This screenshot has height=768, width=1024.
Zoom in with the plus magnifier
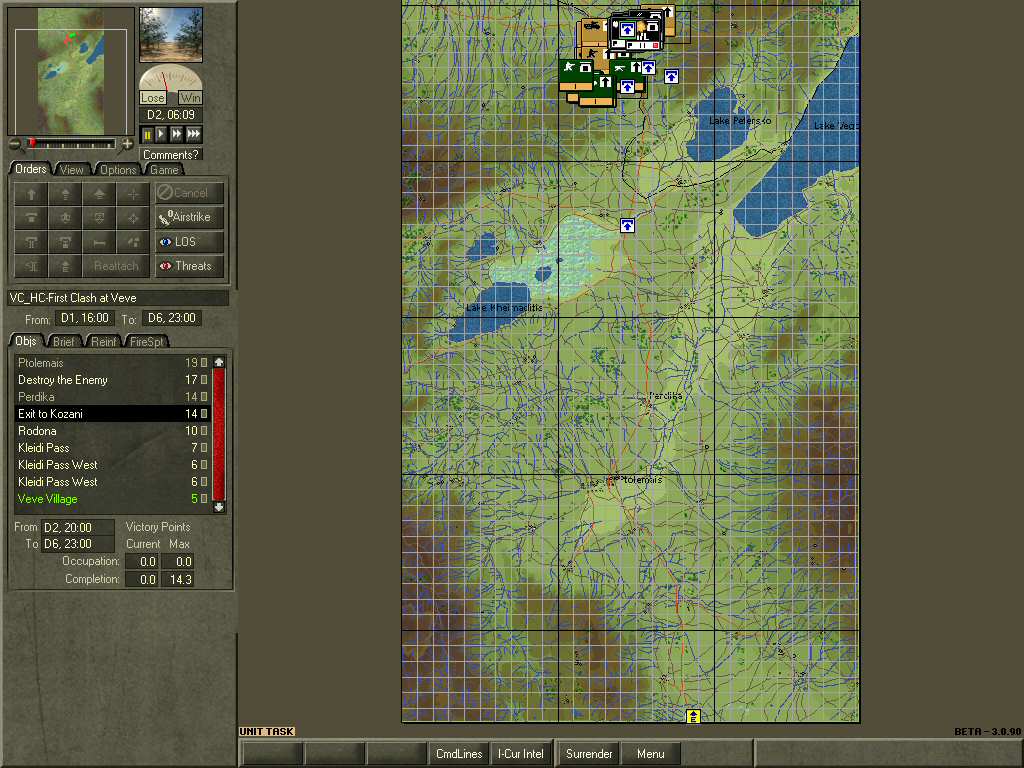tap(127, 144)
